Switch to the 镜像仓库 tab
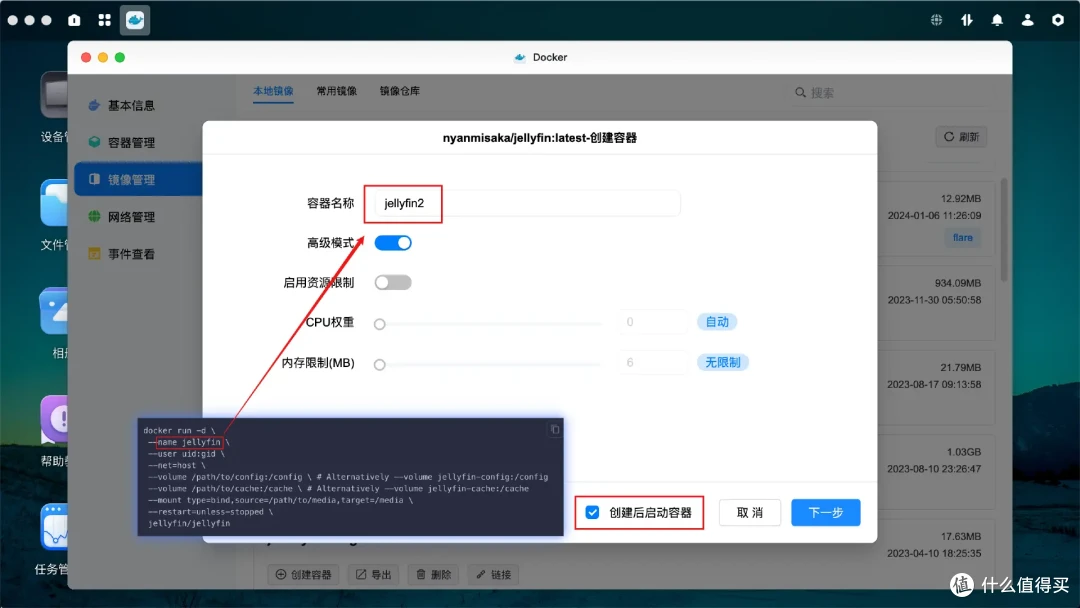This screenshot has width=1080, height=608. [x=399, y=91]
